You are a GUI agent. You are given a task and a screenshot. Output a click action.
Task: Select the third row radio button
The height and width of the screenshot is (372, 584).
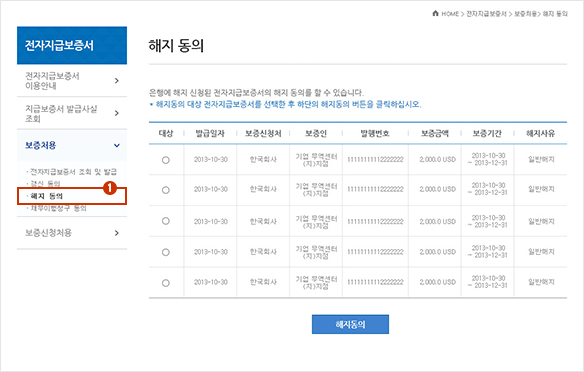pyautogui.click(x=166, y=221)
